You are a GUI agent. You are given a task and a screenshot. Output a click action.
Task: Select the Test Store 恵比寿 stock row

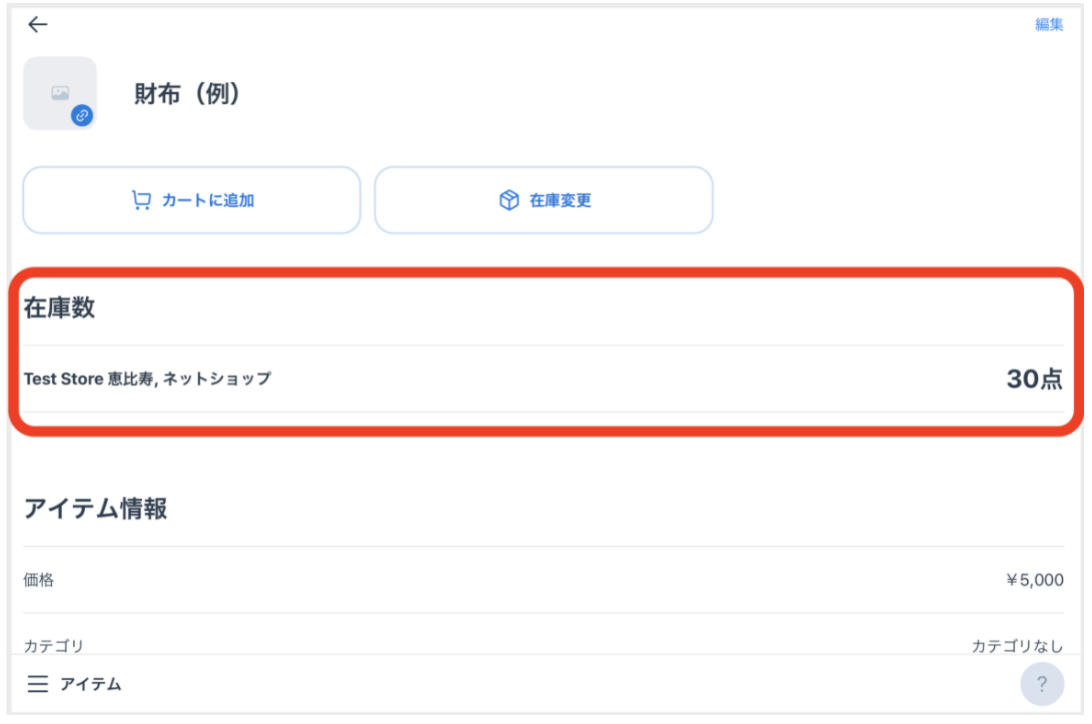(x=543, y=379)
